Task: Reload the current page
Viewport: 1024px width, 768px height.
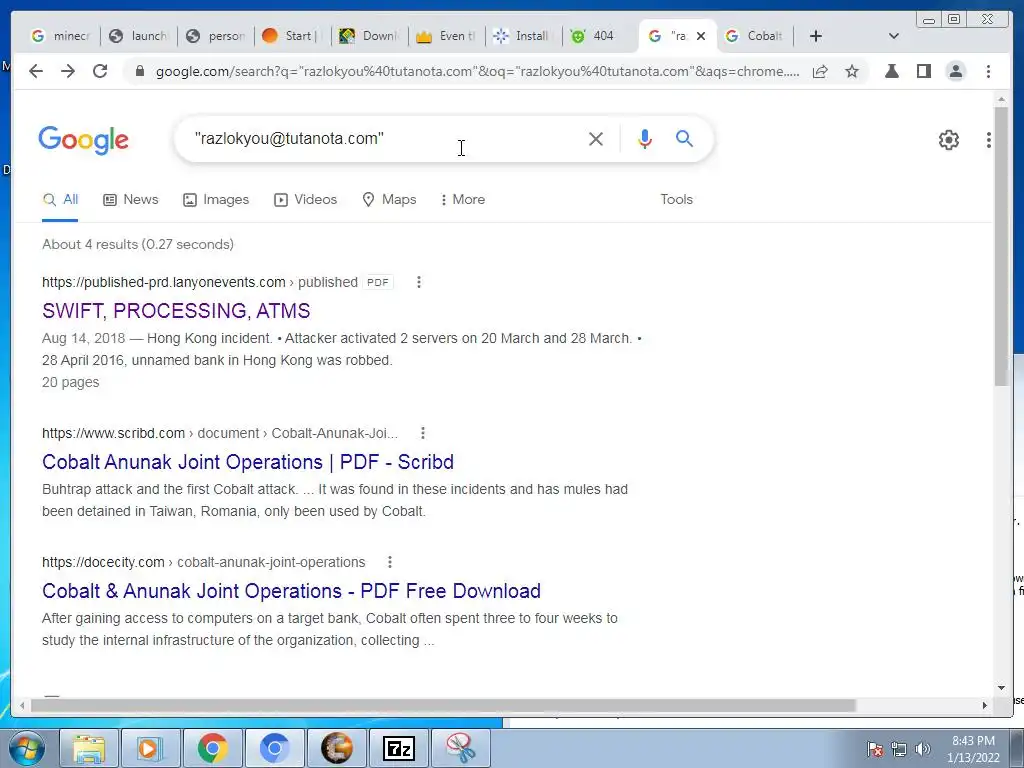Action: tap(100, 71)
